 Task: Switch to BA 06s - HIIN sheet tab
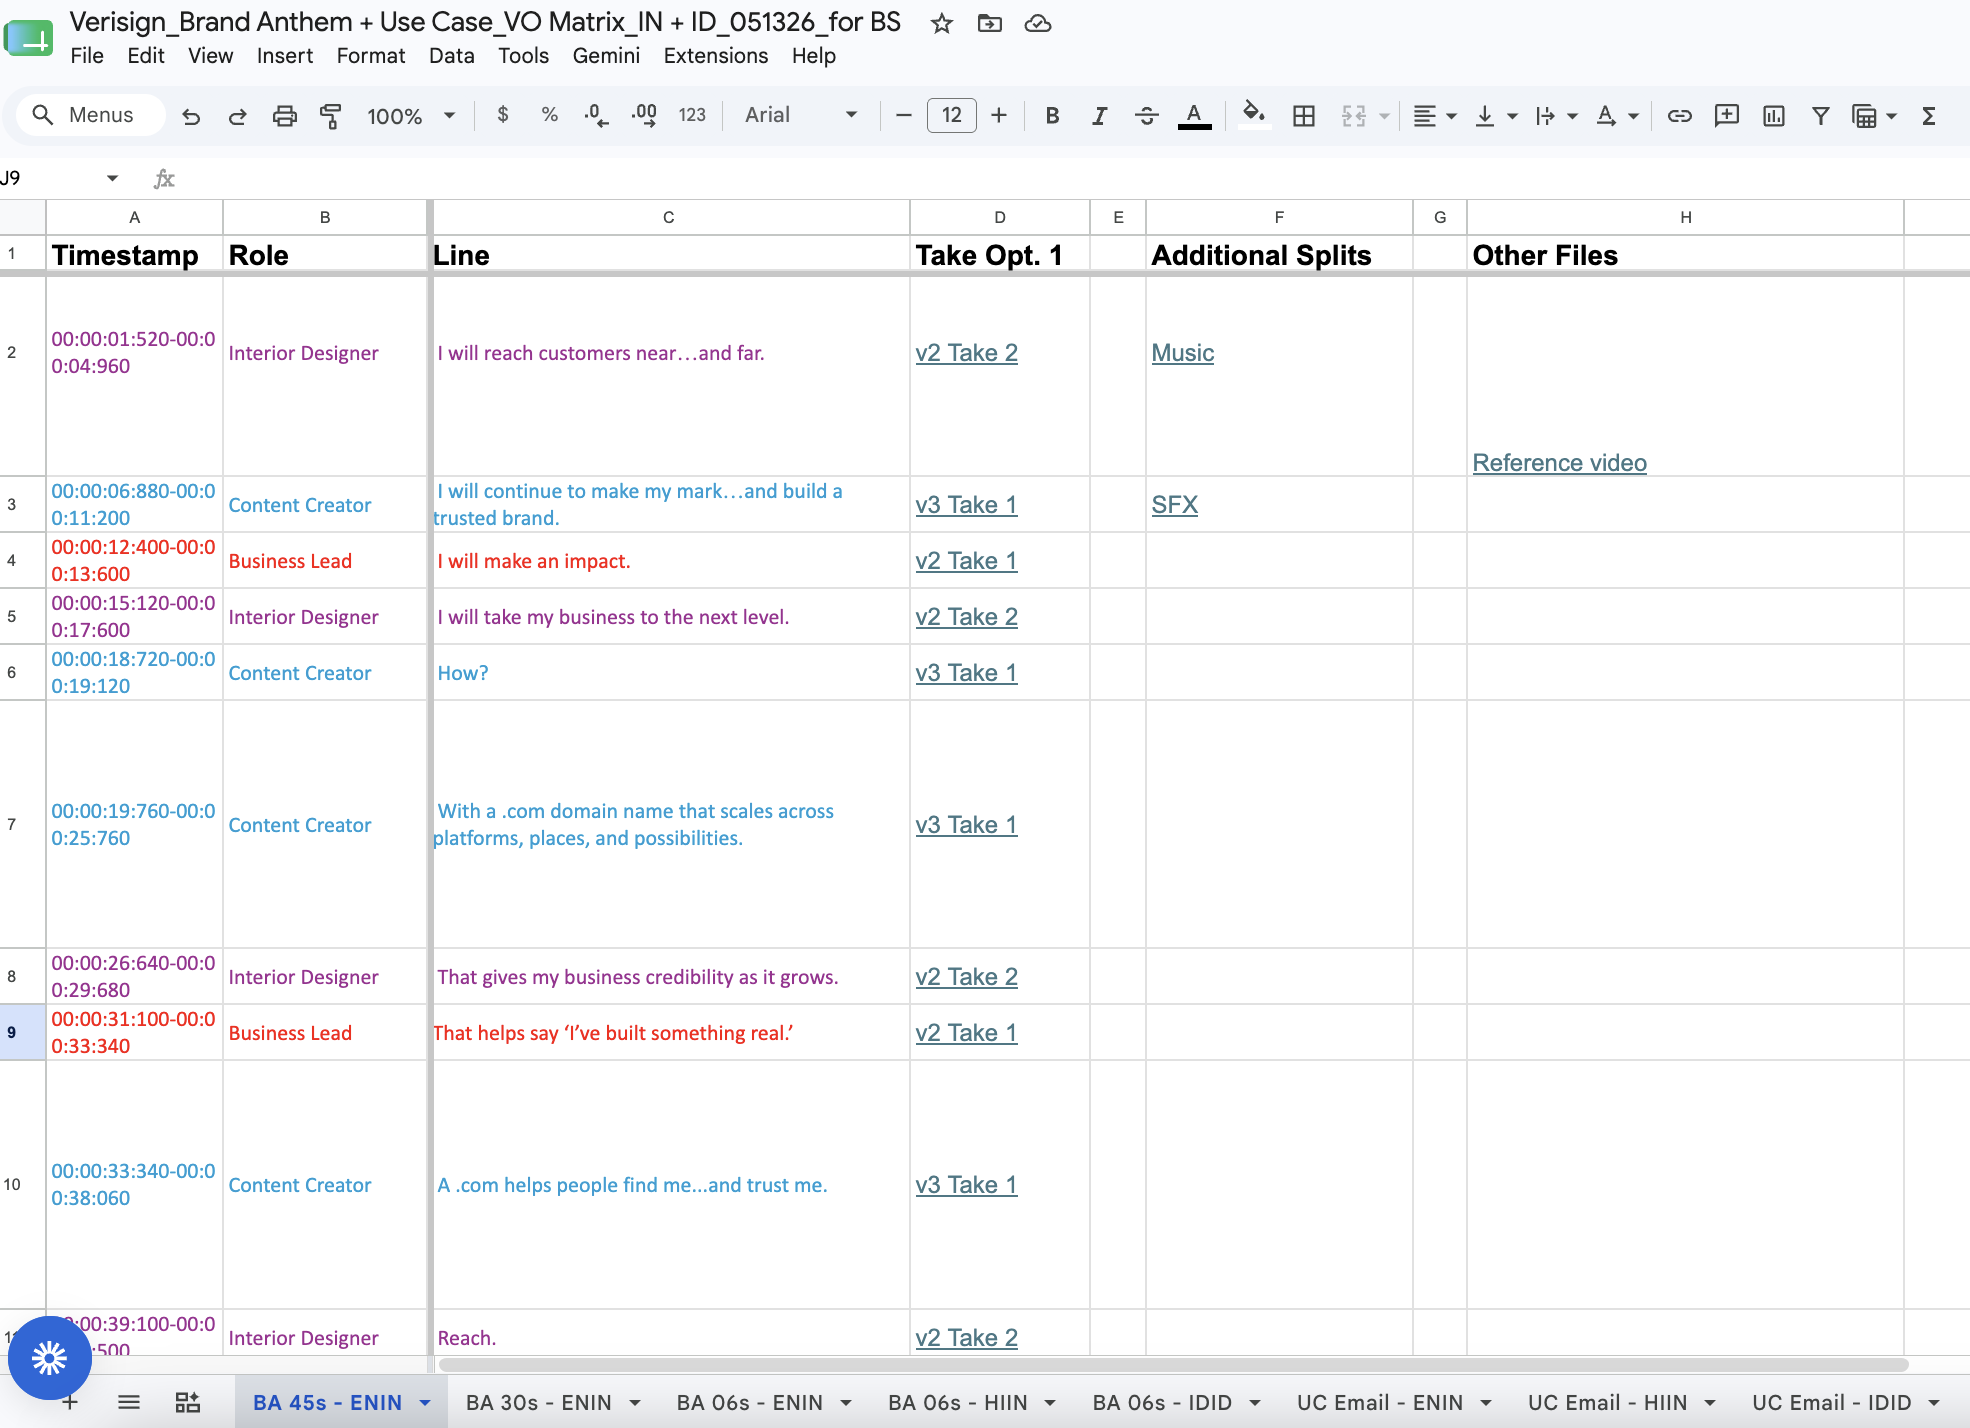click(958, 1403)
